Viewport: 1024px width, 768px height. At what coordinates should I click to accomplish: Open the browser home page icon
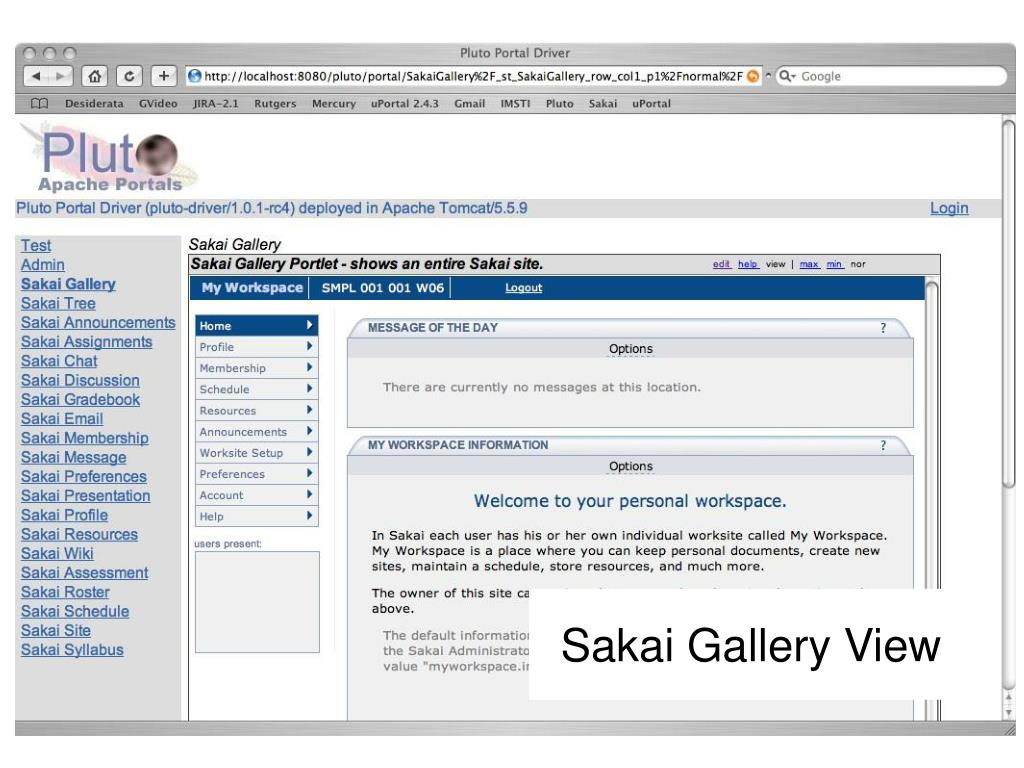point(95,76)
